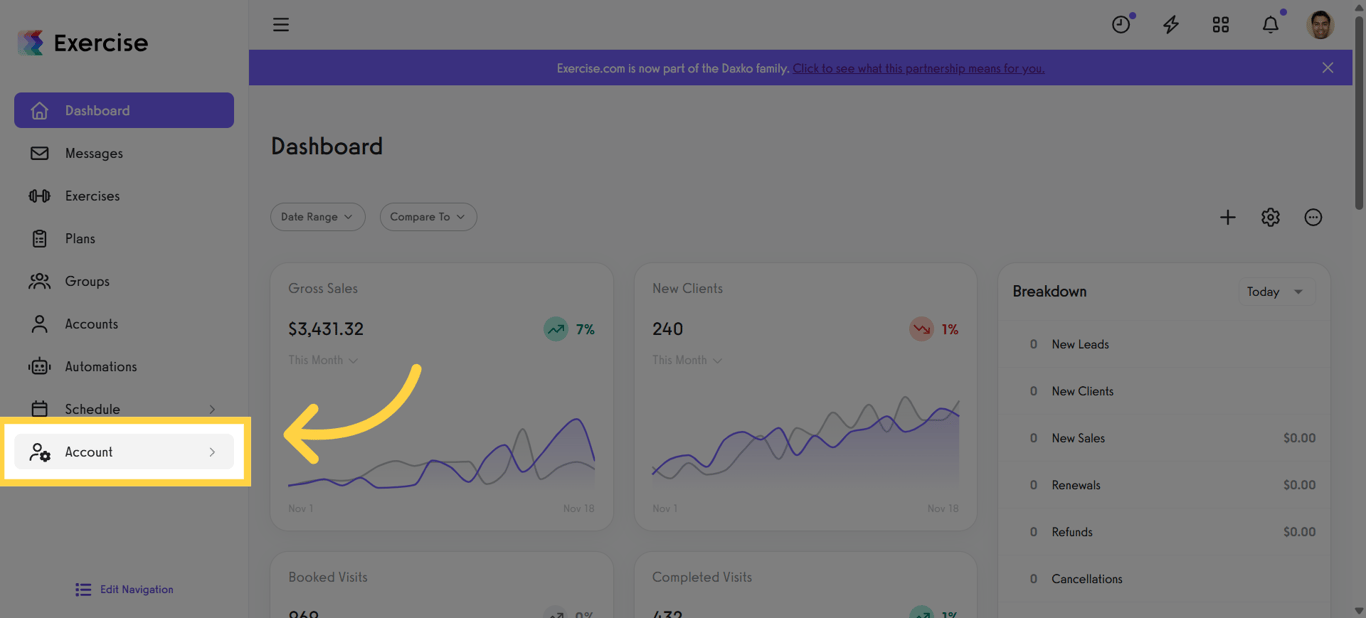
Task: Click Edit Navigation link
Action: click(x=124, y=590)
